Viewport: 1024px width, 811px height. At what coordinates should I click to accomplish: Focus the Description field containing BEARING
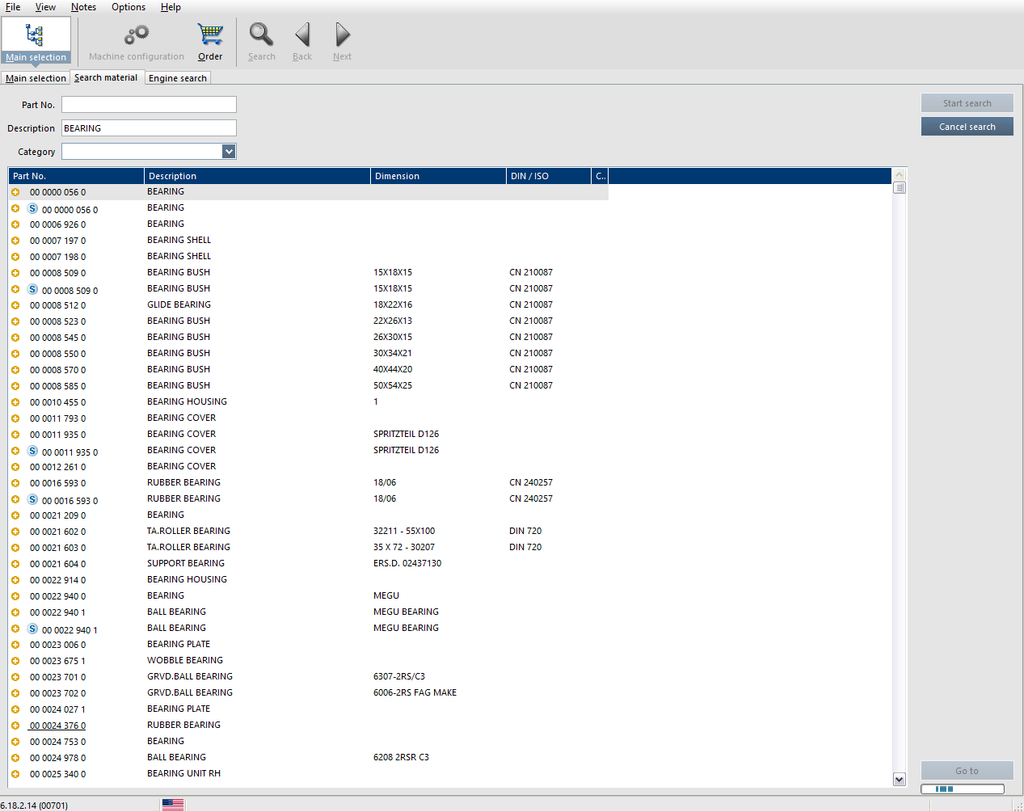(149, 128)
